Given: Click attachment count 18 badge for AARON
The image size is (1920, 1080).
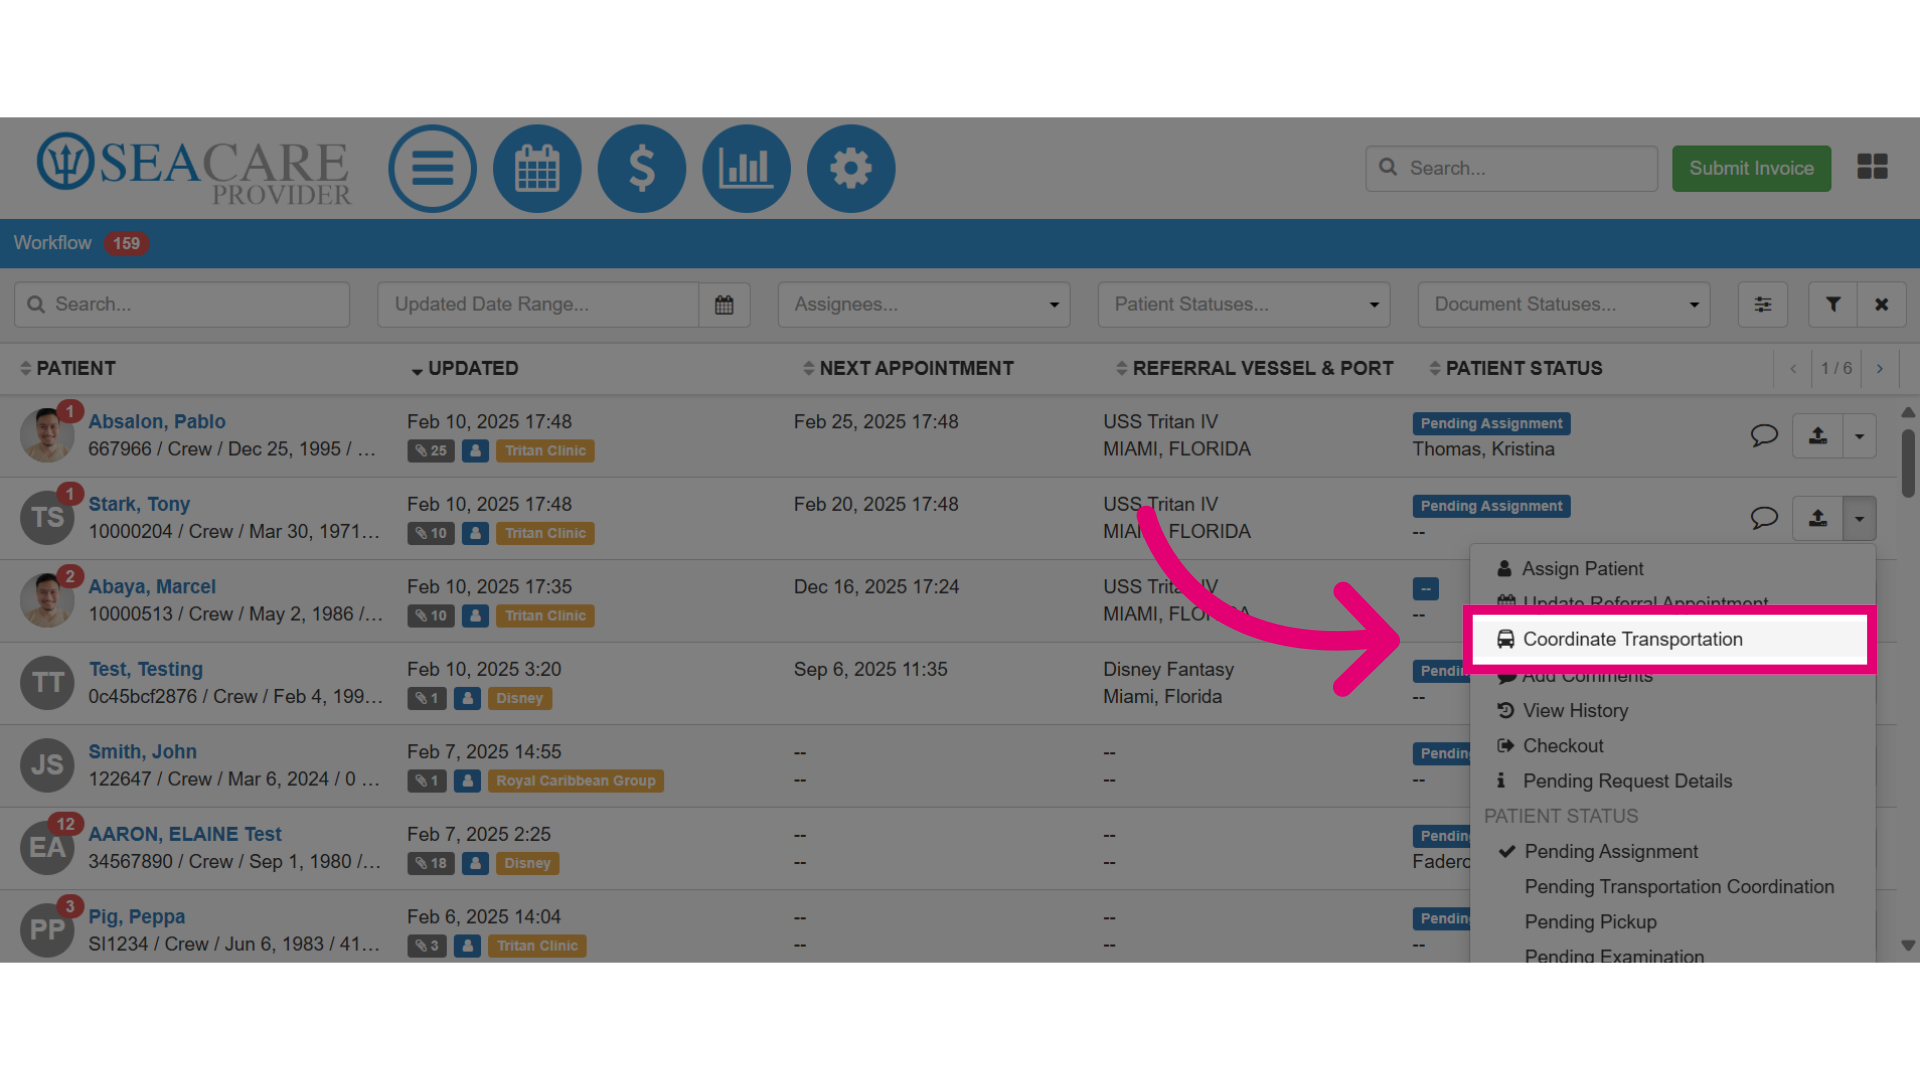Looking at the screenshot, I should [x=431, y=863].
